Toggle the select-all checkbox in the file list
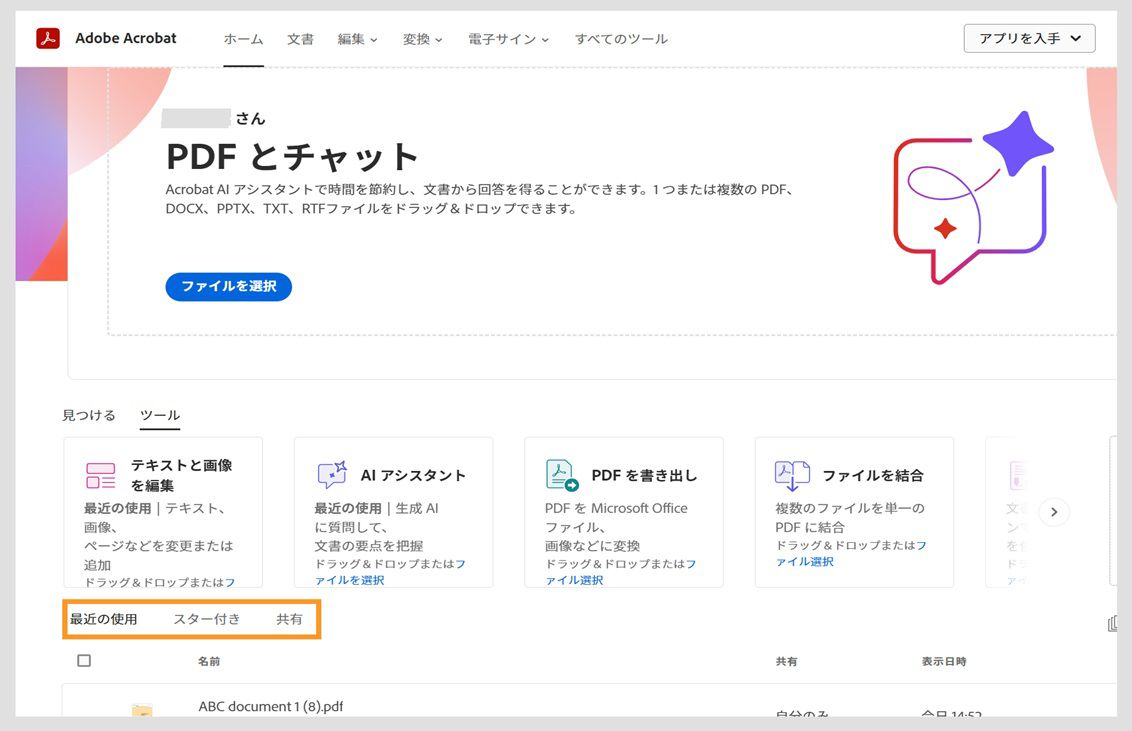The image size is (1132, 731). (x=84, y=660)
